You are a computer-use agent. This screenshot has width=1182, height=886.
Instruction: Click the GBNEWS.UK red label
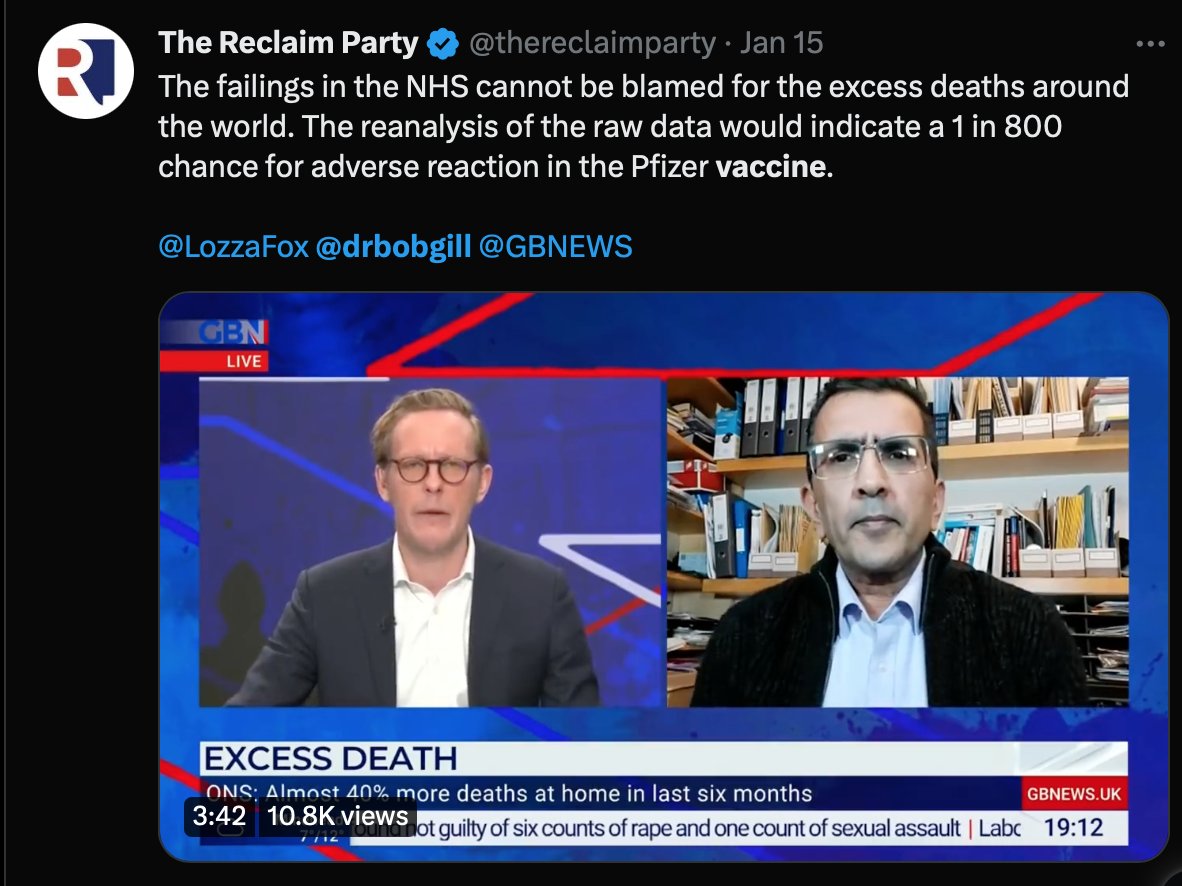click(1073, 794)
